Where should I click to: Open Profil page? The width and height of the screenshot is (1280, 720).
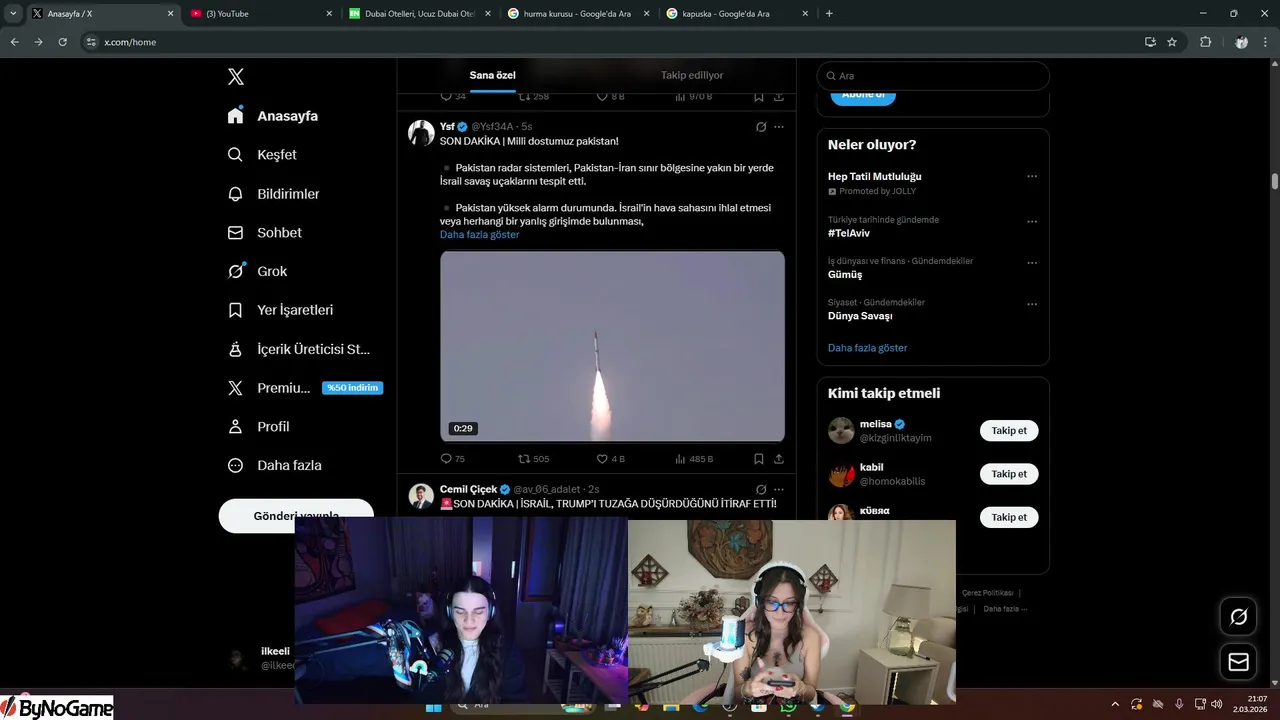click(x=258, y=426)
